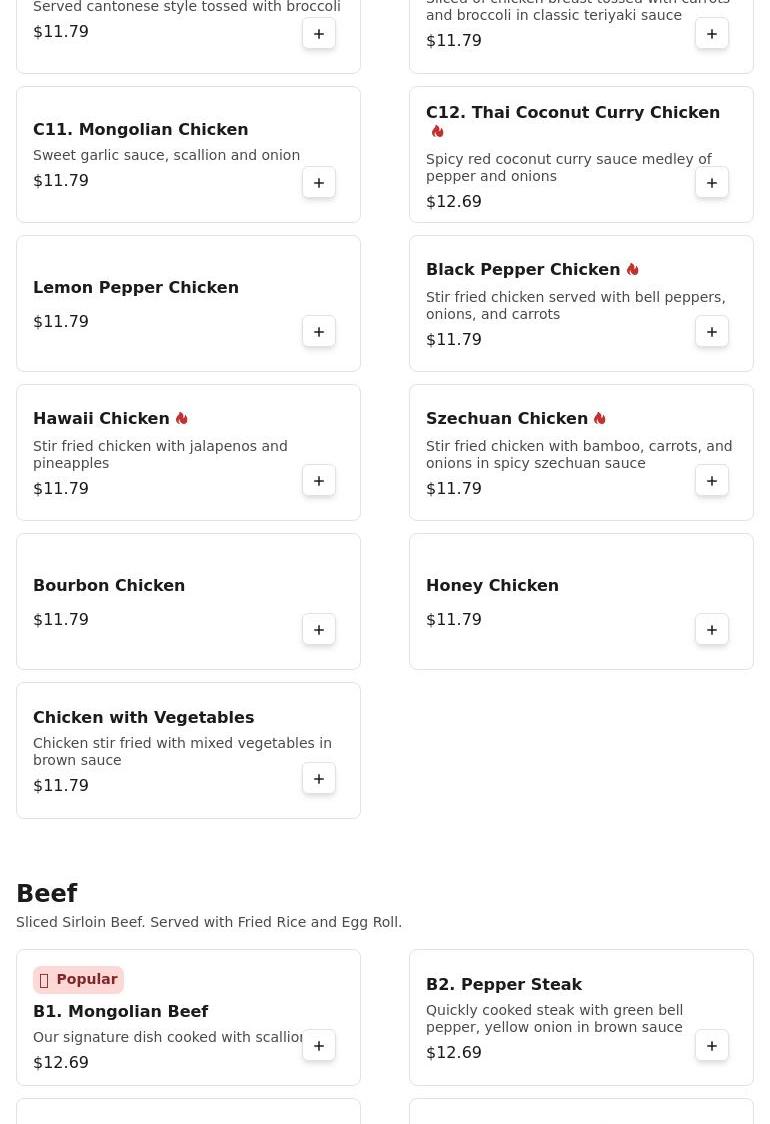Add Honey Chicken via plus icon
The image size is (770, 1124).
tap(712, 630)
